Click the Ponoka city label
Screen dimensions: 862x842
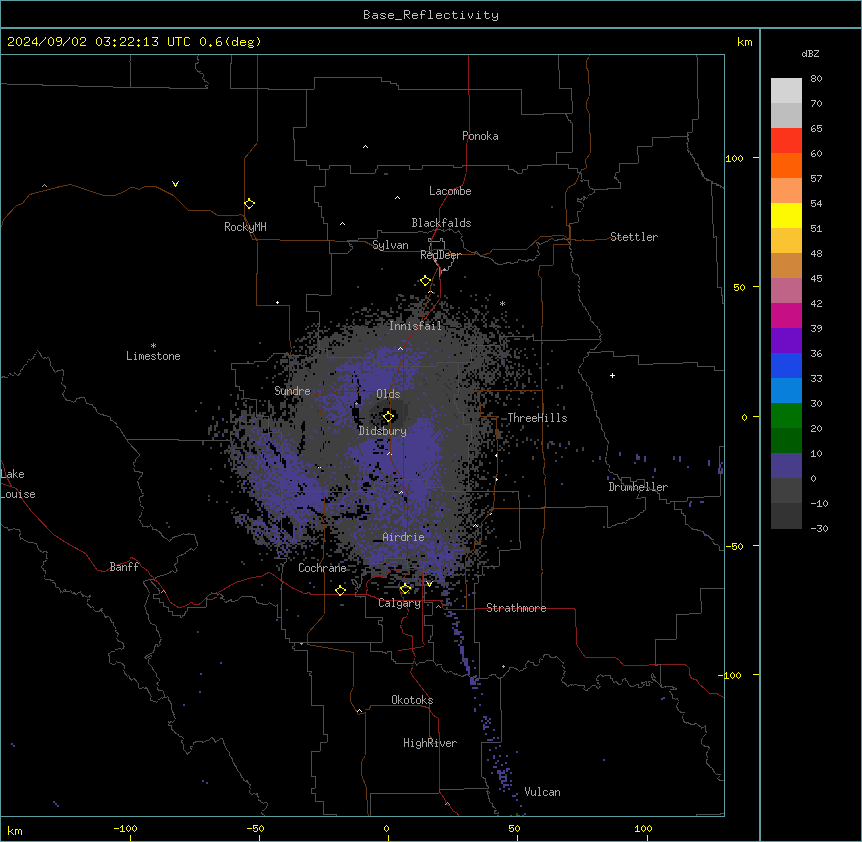(480, 136)
